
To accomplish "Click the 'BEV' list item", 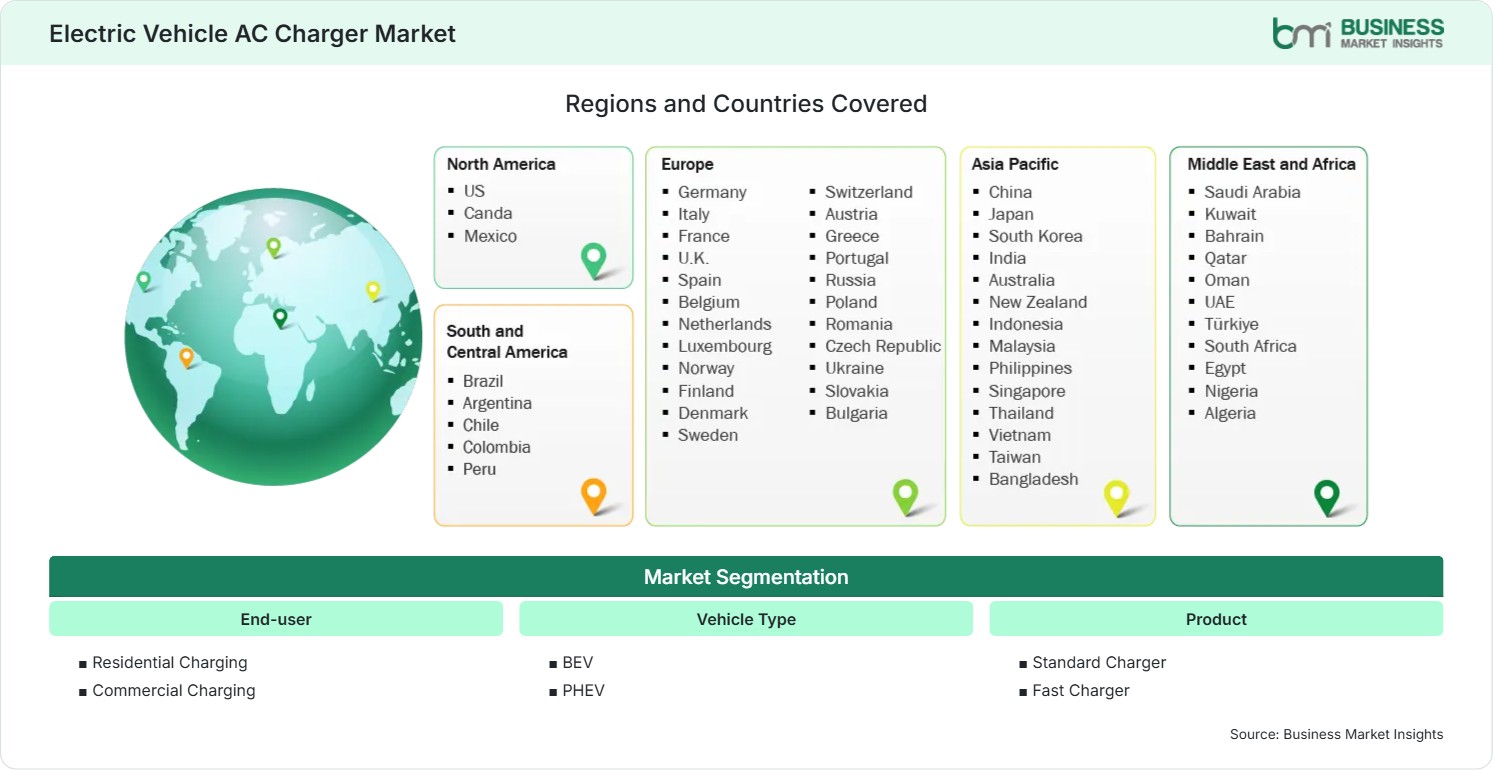I will click(x=578, y=662).
